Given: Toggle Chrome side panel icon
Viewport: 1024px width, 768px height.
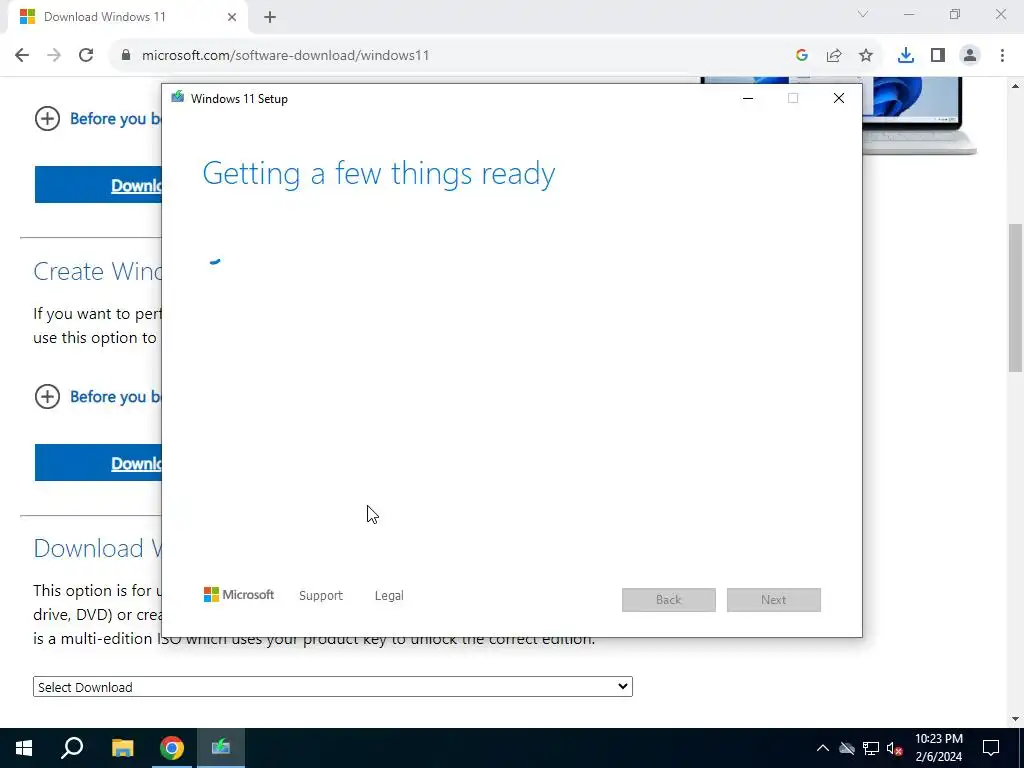Looking at the screenshot, I should (938, 56).
